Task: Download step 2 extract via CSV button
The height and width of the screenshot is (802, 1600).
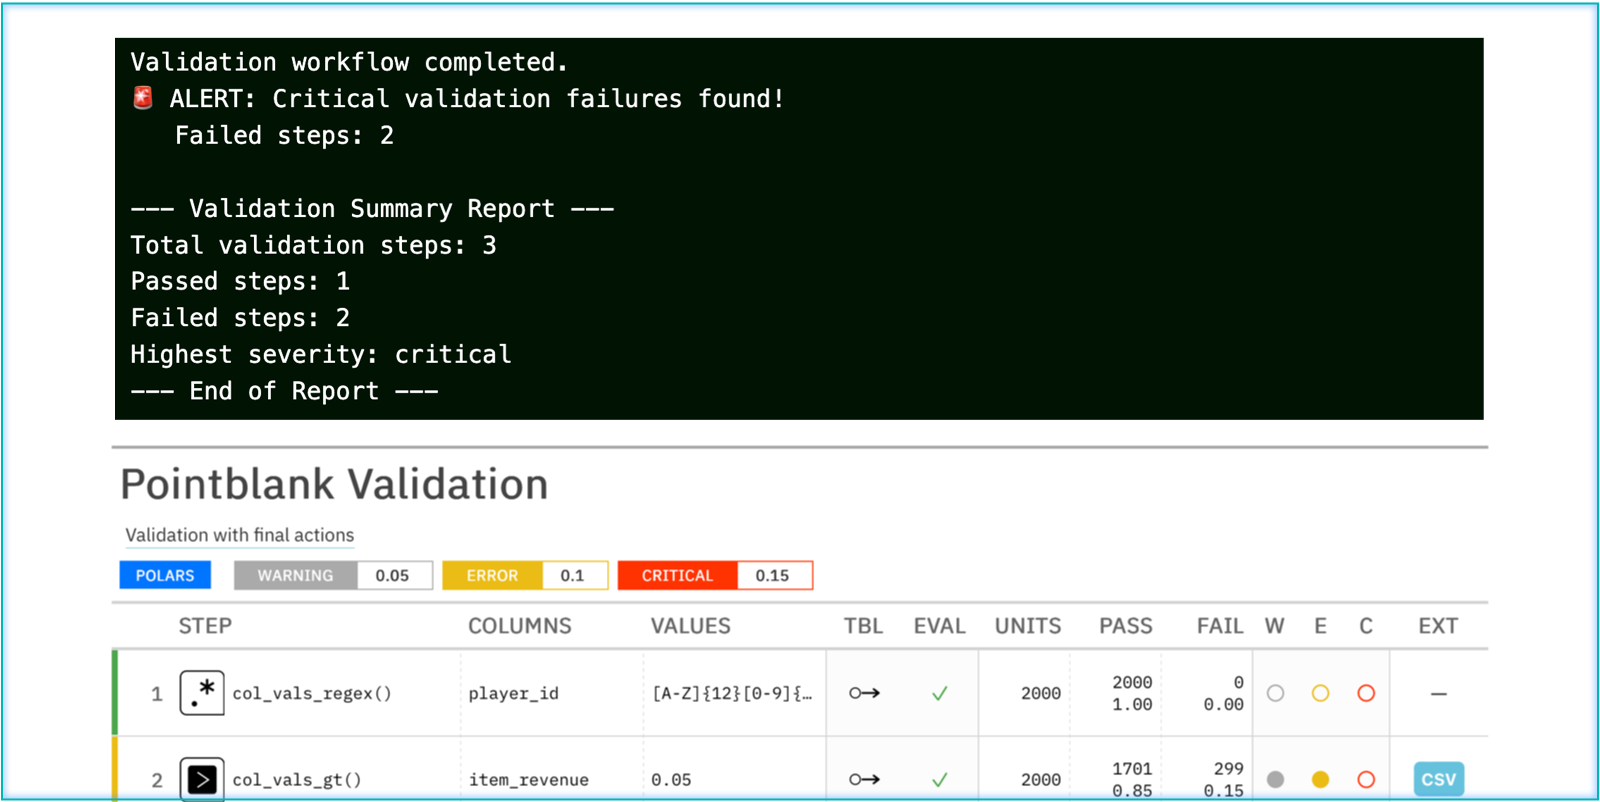Action: coord(1438,779)
